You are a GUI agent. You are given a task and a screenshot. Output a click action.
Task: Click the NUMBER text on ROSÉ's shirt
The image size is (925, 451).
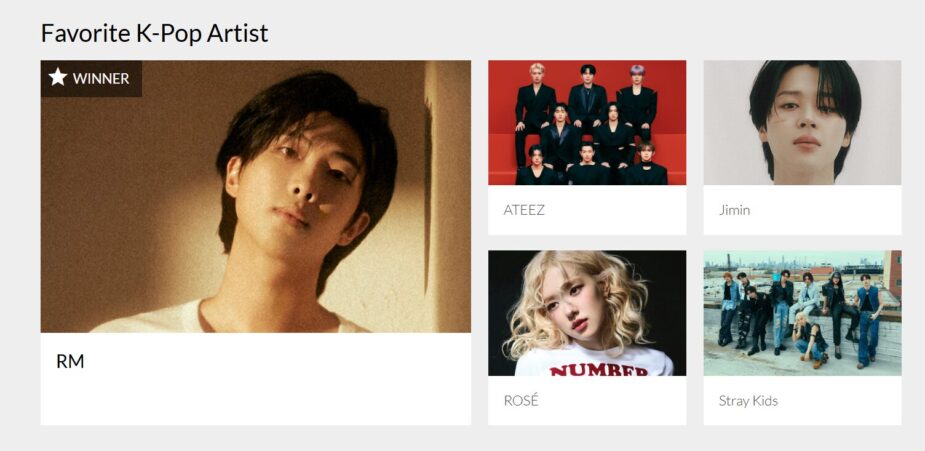[x=599, y=370]
